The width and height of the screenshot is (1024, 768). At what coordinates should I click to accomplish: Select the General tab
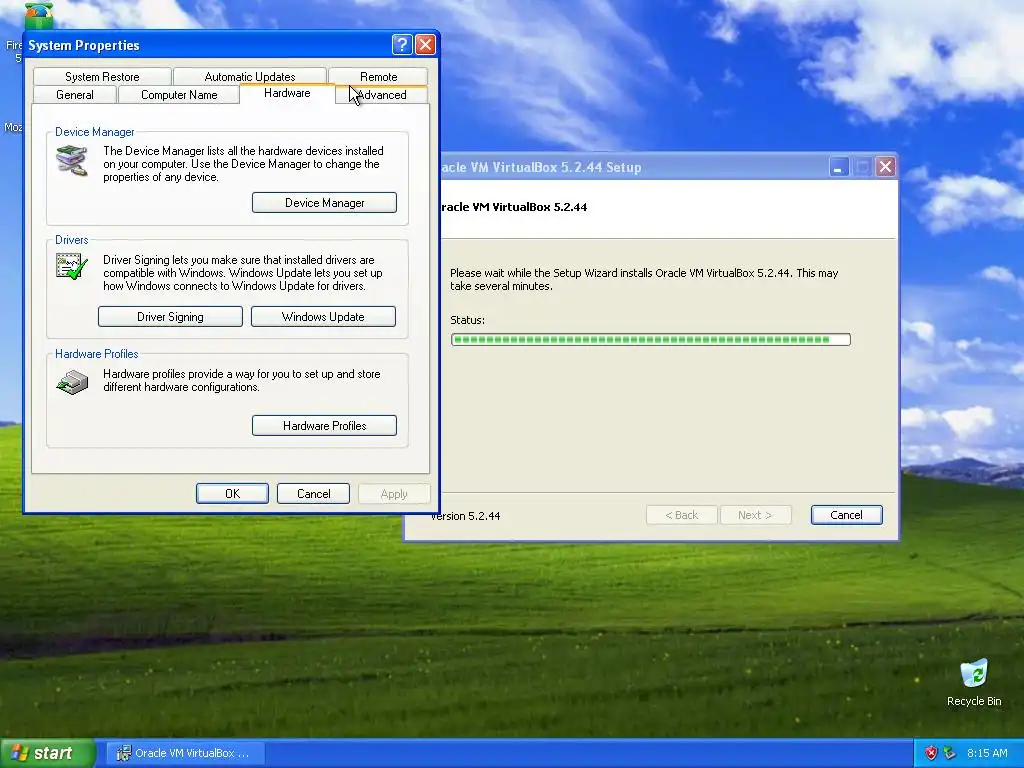(74, 95)
